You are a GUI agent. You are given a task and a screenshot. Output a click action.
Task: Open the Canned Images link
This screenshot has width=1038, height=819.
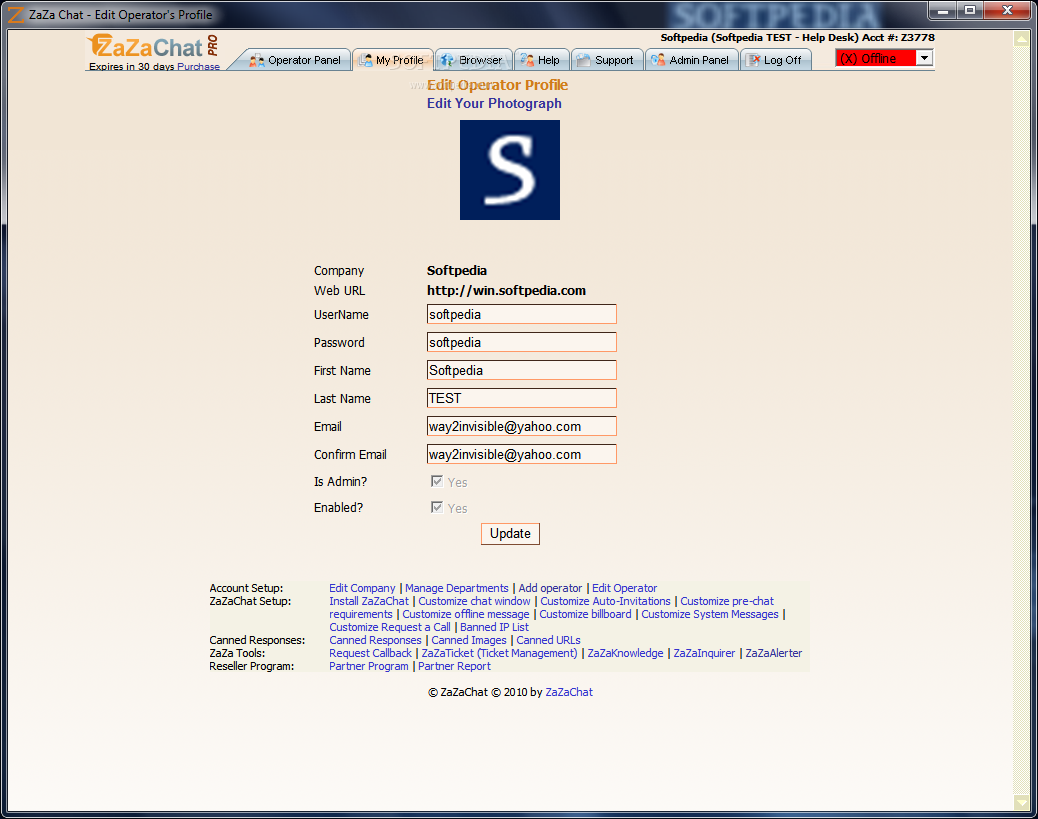point(469,640)
